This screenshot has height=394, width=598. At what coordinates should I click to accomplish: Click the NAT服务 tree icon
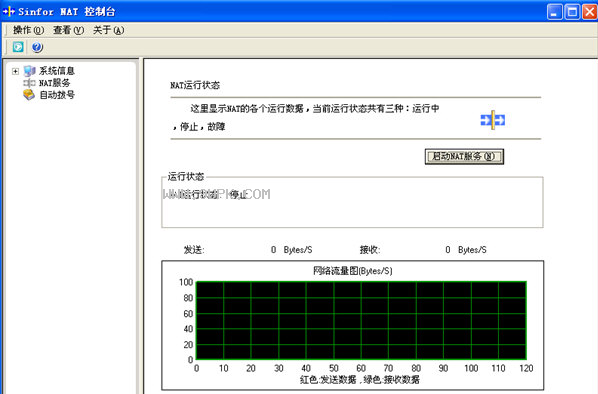29,83
